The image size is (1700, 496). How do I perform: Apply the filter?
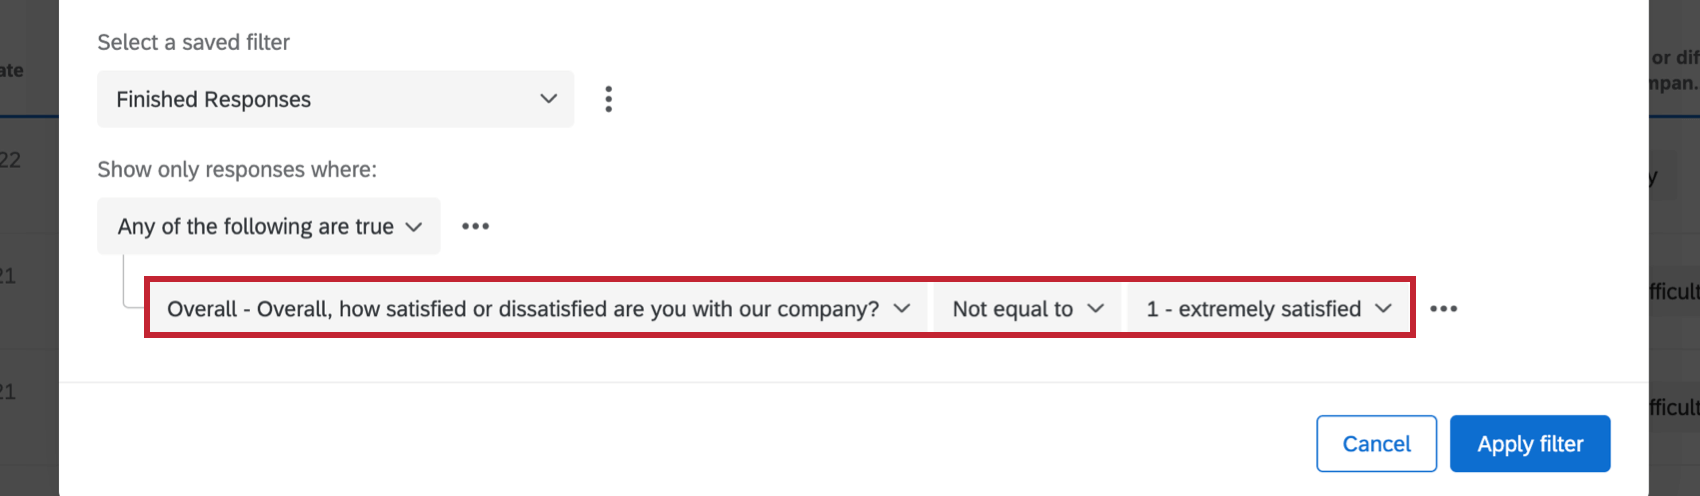1530,444
